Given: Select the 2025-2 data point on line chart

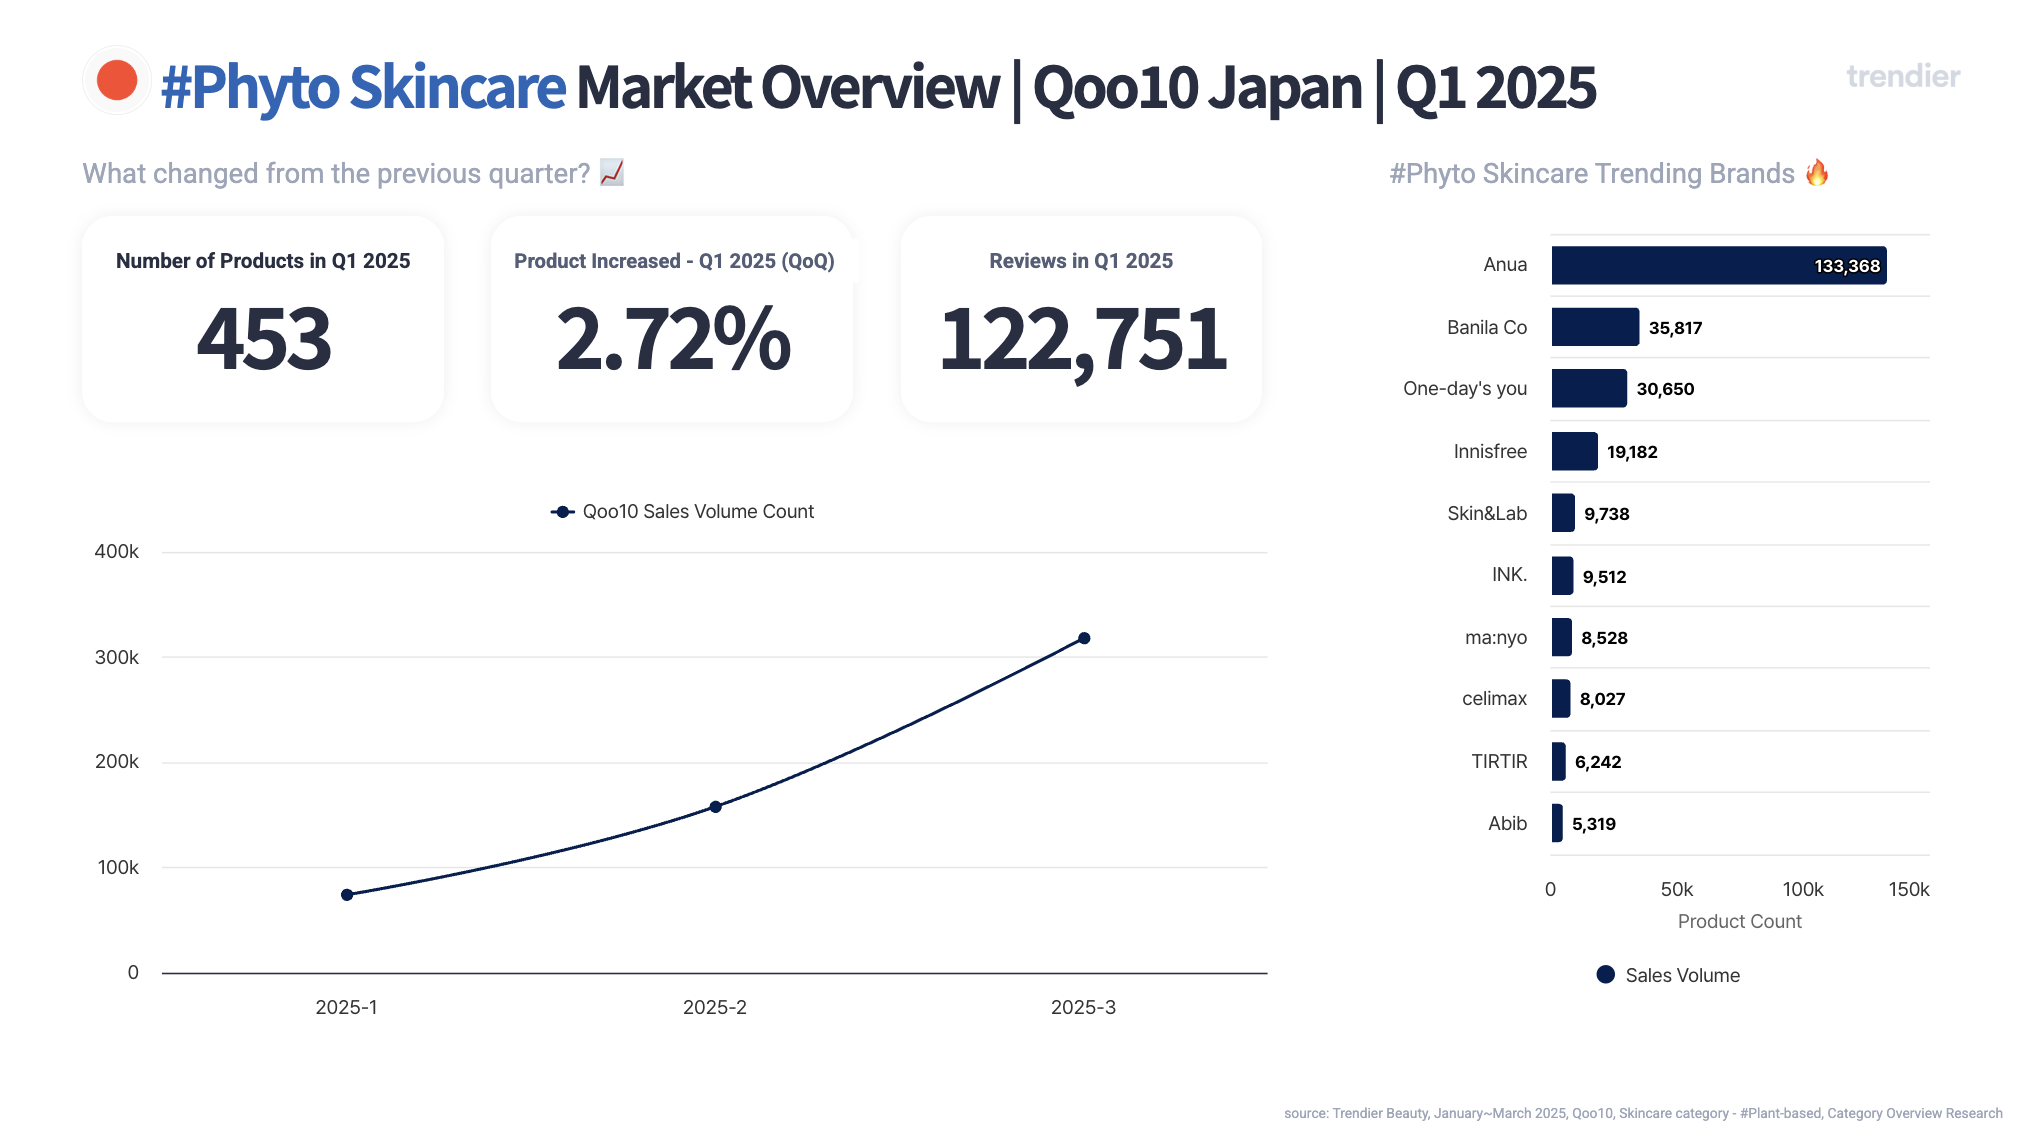Looking at the screenshot, I should pos(716,807).
